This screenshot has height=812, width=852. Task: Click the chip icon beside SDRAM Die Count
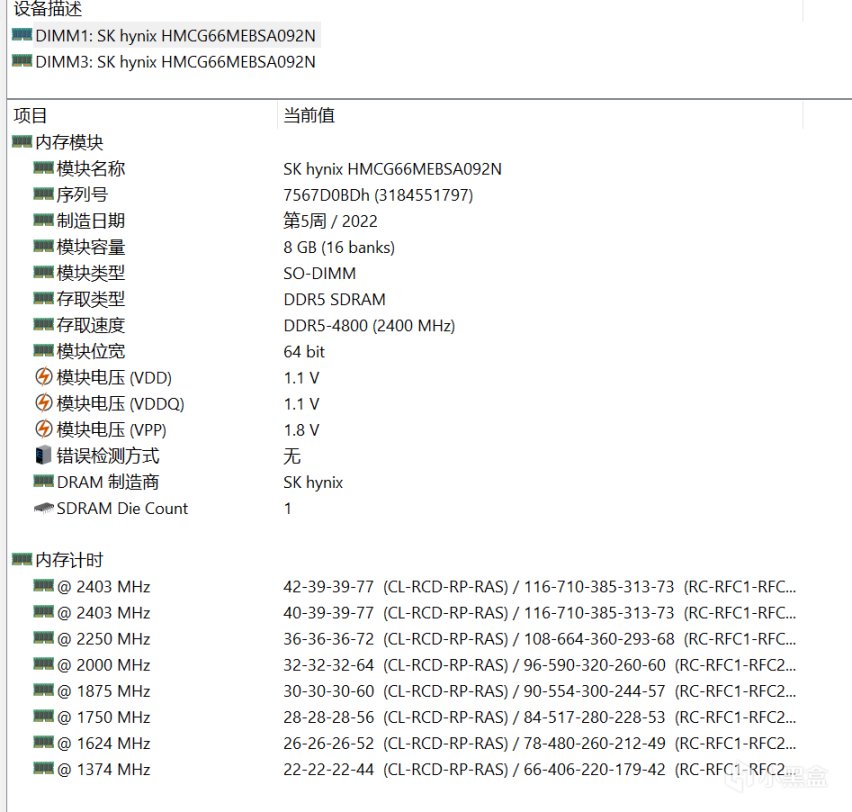[43, 508]
